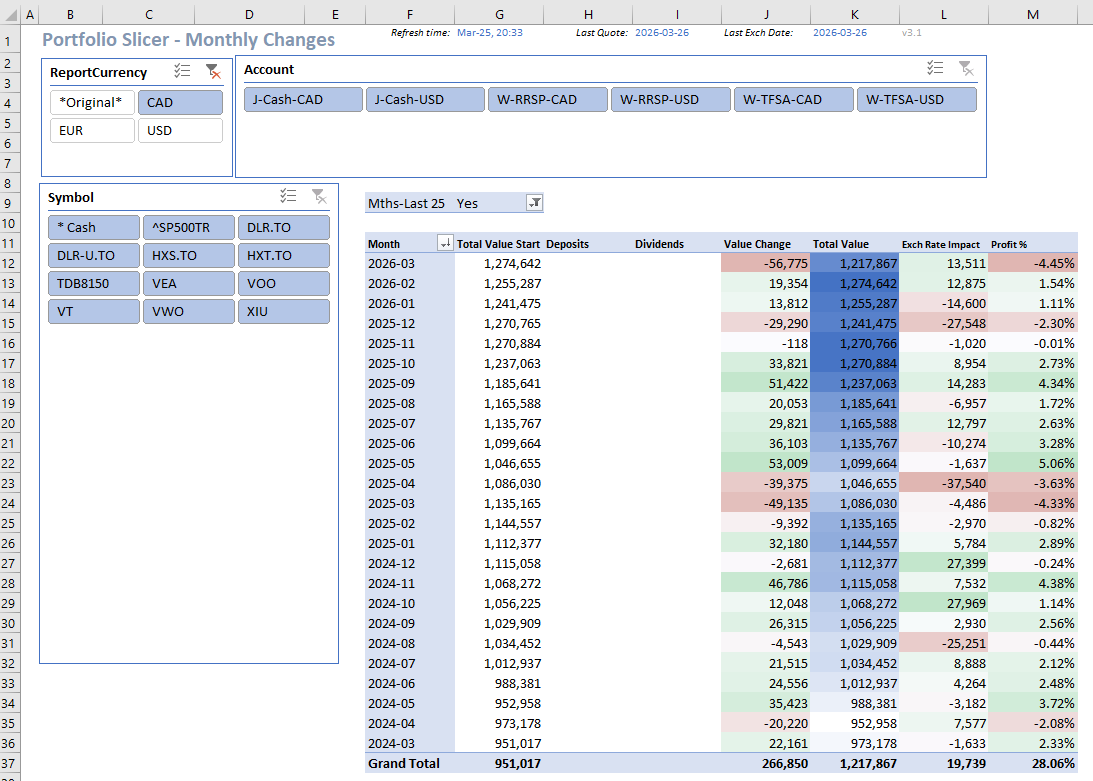The image size is (1093, 781).
Task: Clear filter icon on Account slicer
Action: pyautogui.click(x=965, y=68)
